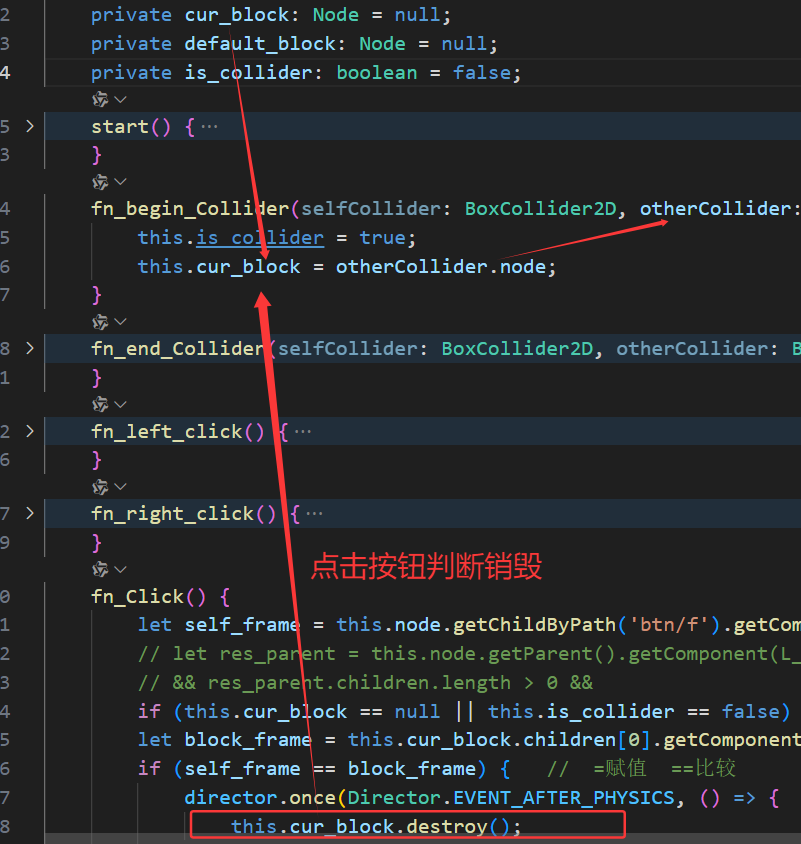Click 'boolean' type in the is_collider declaration
Screen dimensions: 801x844
[x=377, y=73]
